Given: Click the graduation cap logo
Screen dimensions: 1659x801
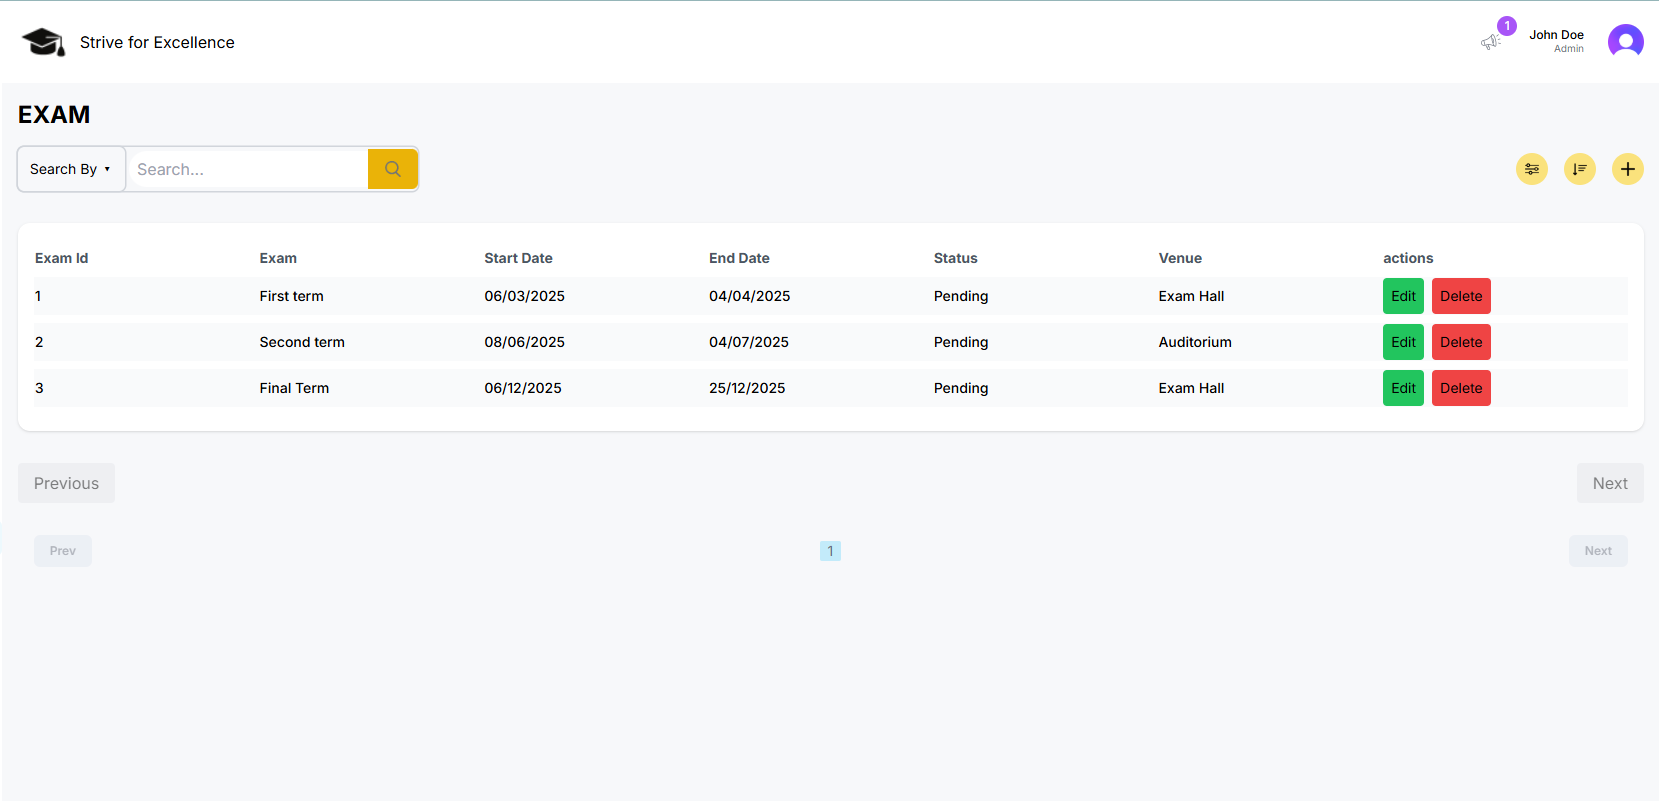Looking at the screenshot, I should coord(43,42).
